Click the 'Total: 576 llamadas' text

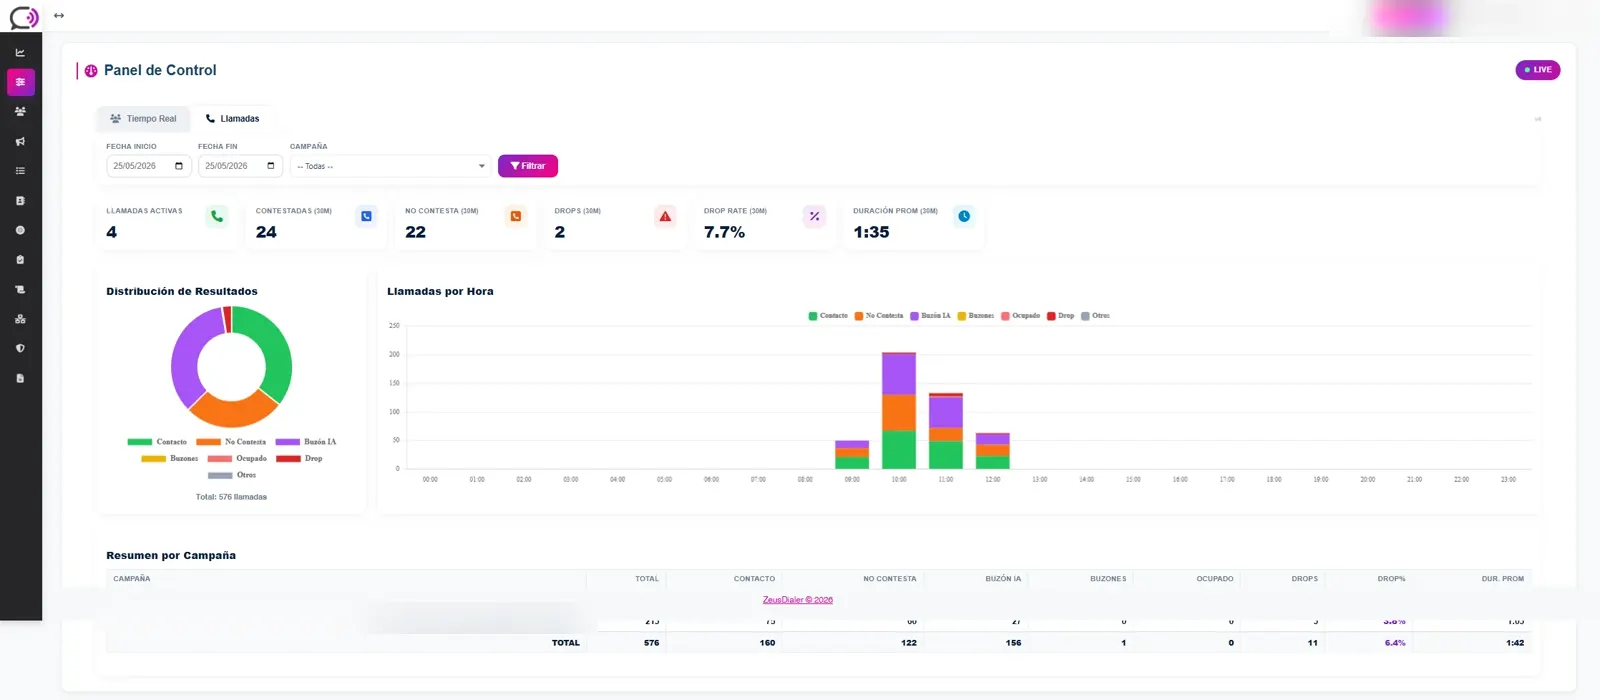(x=231, y=497)
